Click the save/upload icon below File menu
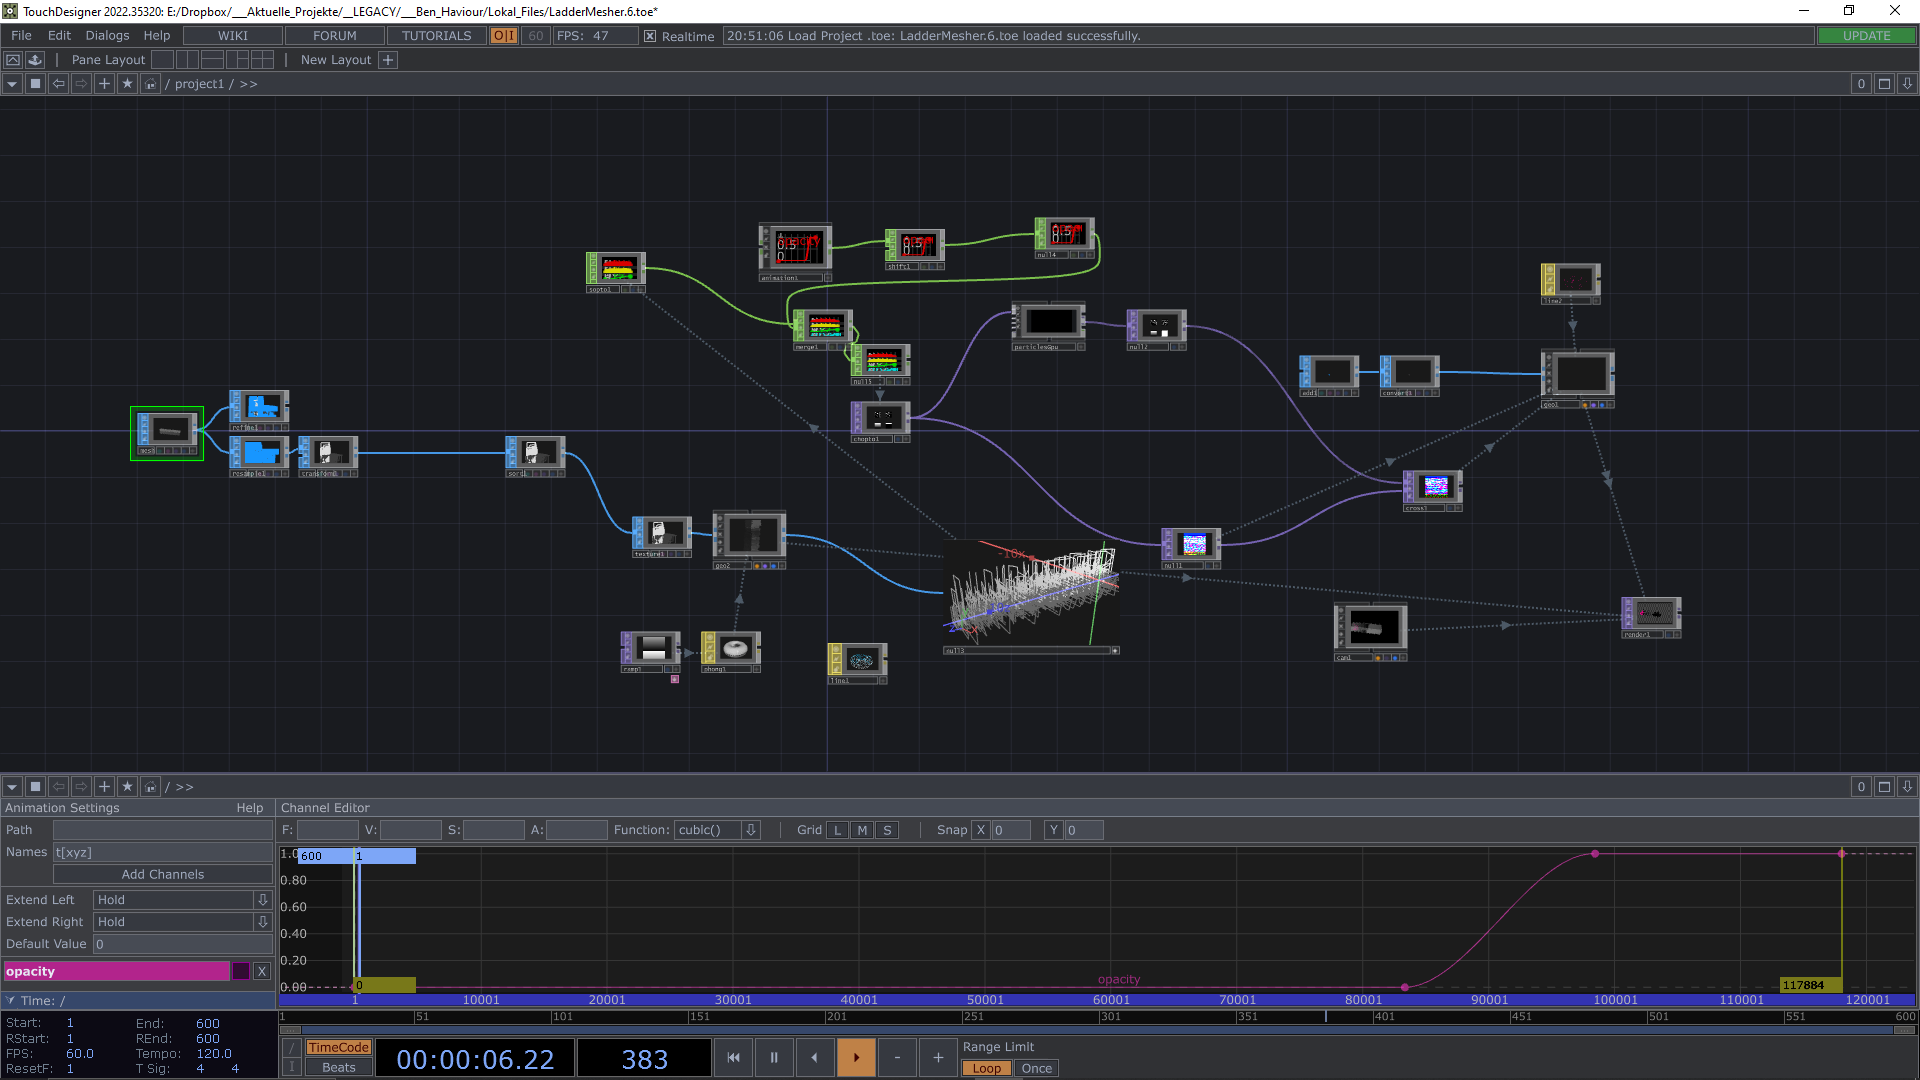The height and width of the screenshot is (1080, 1920). click(35, 60)
